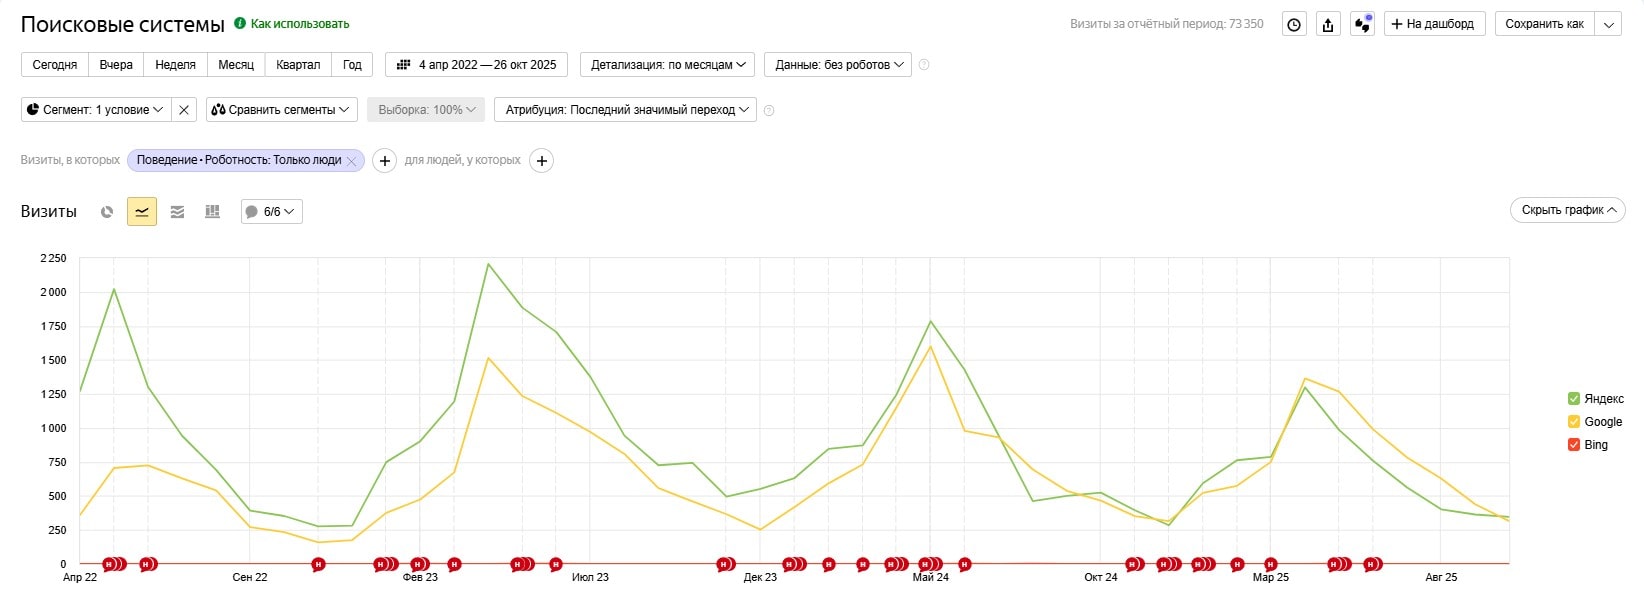Select the Неделя period tab
This screenshot has height=609, width=1644.
[176, 65]
